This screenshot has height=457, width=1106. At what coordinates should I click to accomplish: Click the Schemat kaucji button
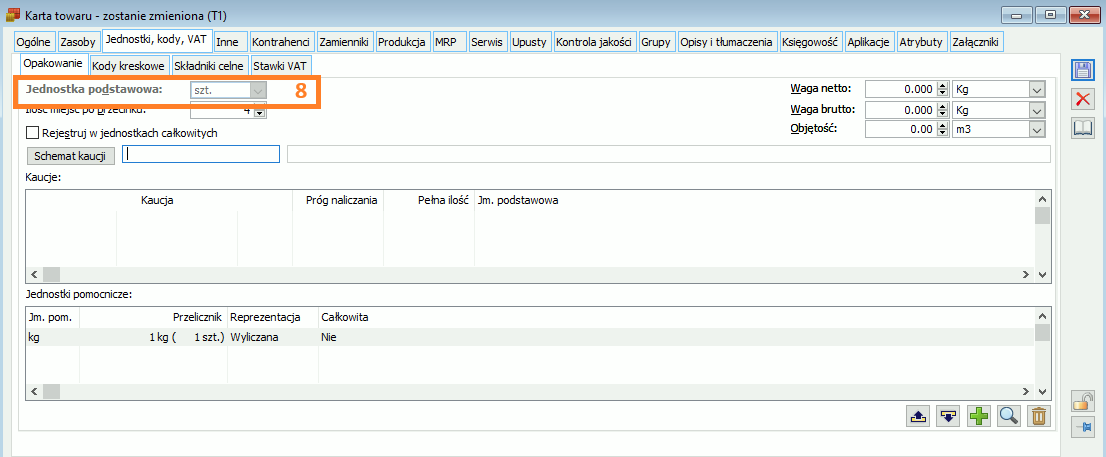tap(69, 155)
